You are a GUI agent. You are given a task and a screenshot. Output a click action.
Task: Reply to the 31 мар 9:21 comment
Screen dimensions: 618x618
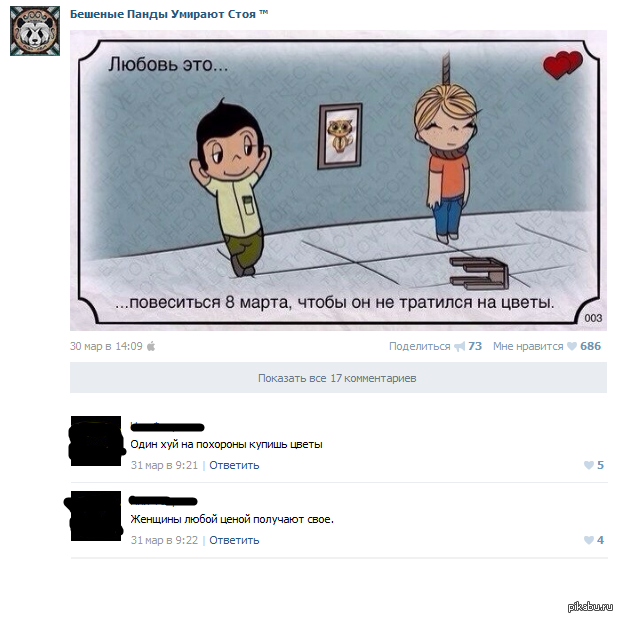pos(234,465)
